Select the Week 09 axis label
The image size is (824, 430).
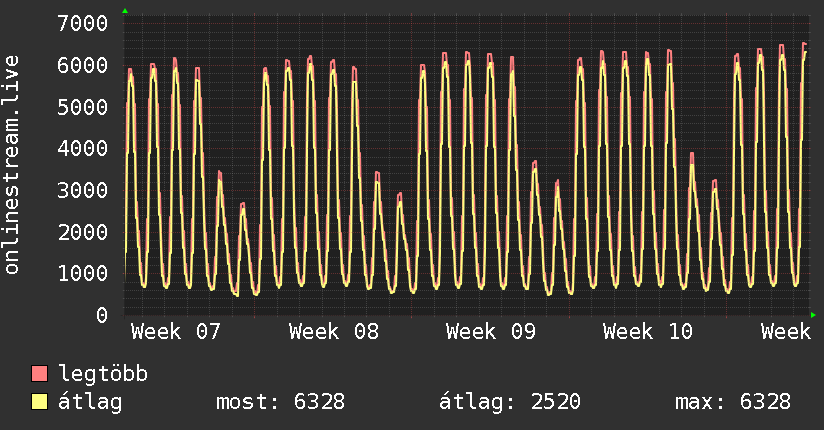pyautogui.click(x=491, y=332)
